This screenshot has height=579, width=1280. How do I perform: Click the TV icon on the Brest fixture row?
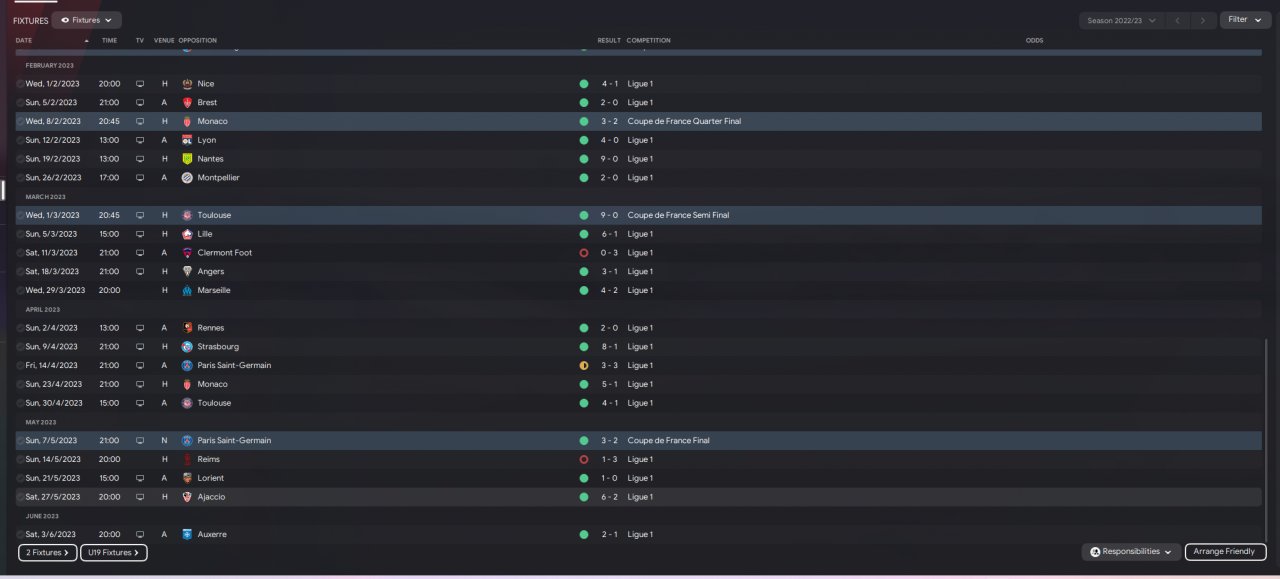140,102
